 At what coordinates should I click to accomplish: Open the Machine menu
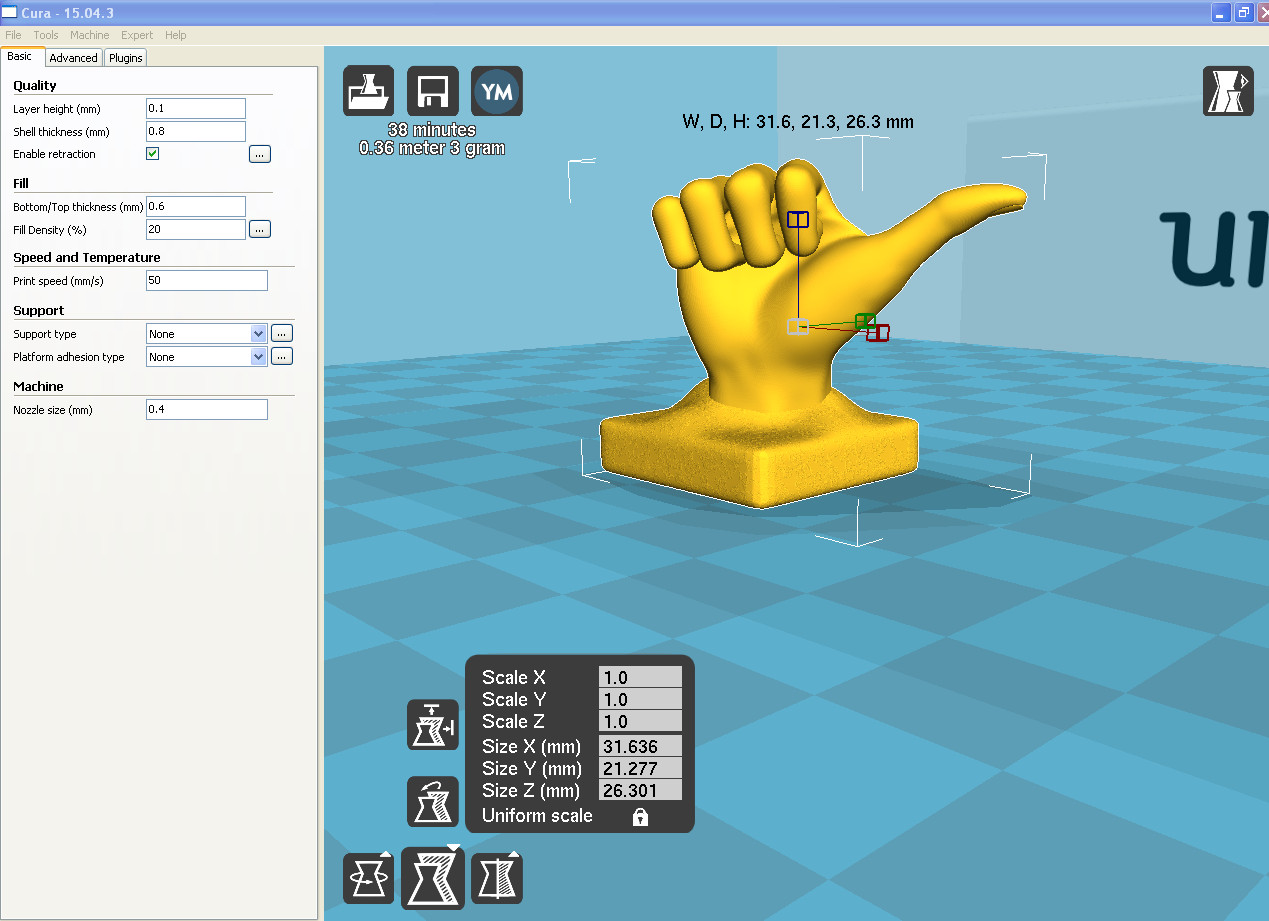tap(90, 35)
